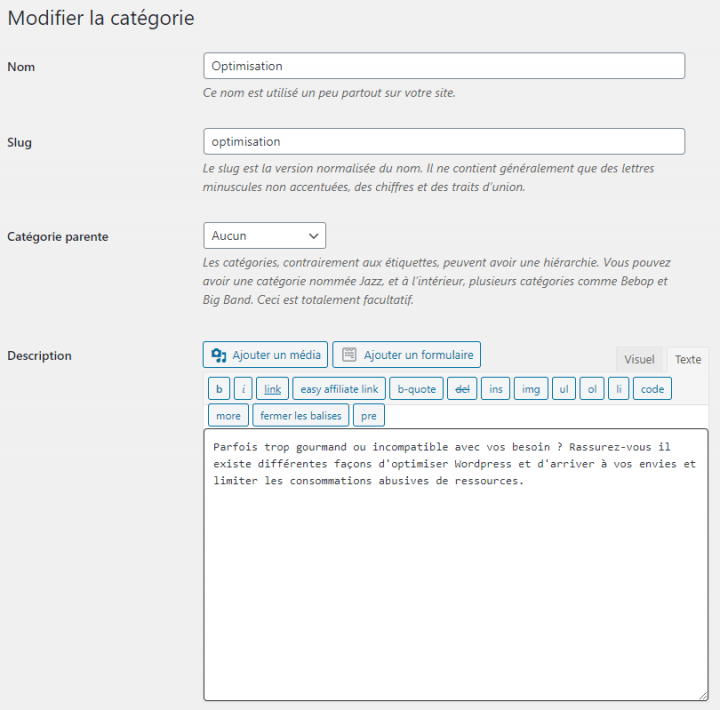The image size is (720, 710).
Task: Insert an image with the img button
Action: point(531,389)
